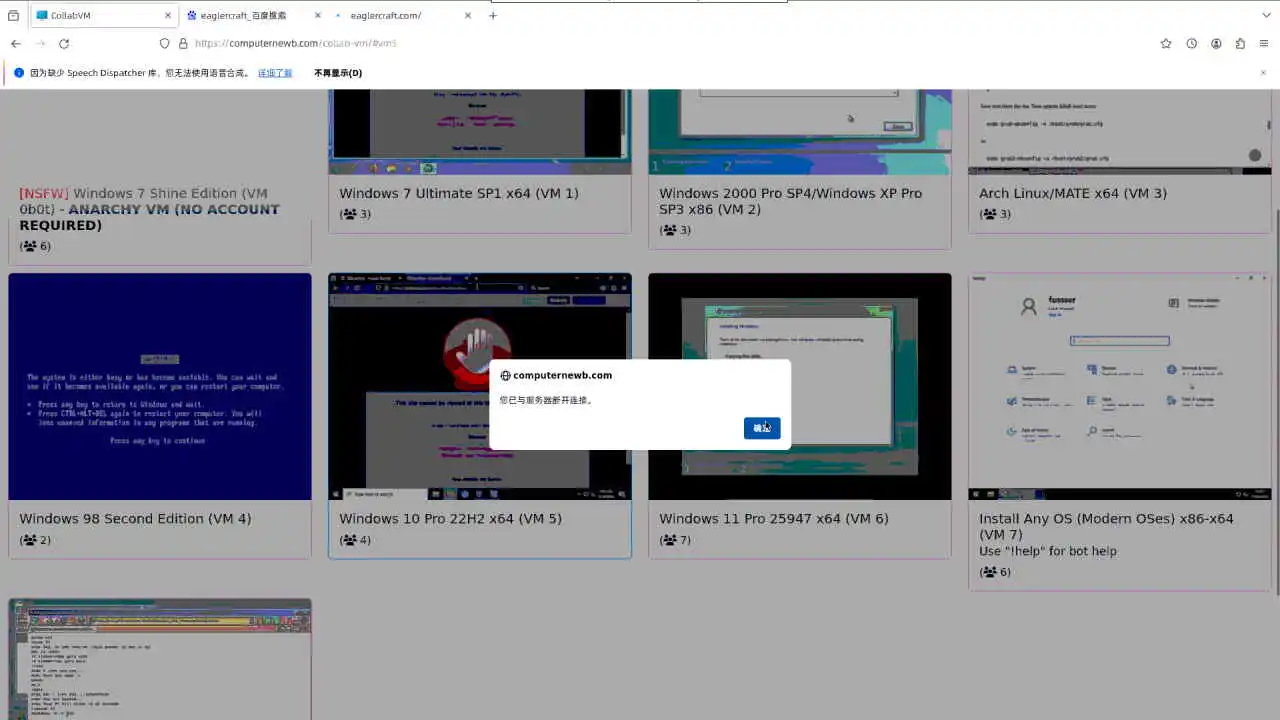
Task: Open the Firefox account icon
Action: click(1216, 44)
